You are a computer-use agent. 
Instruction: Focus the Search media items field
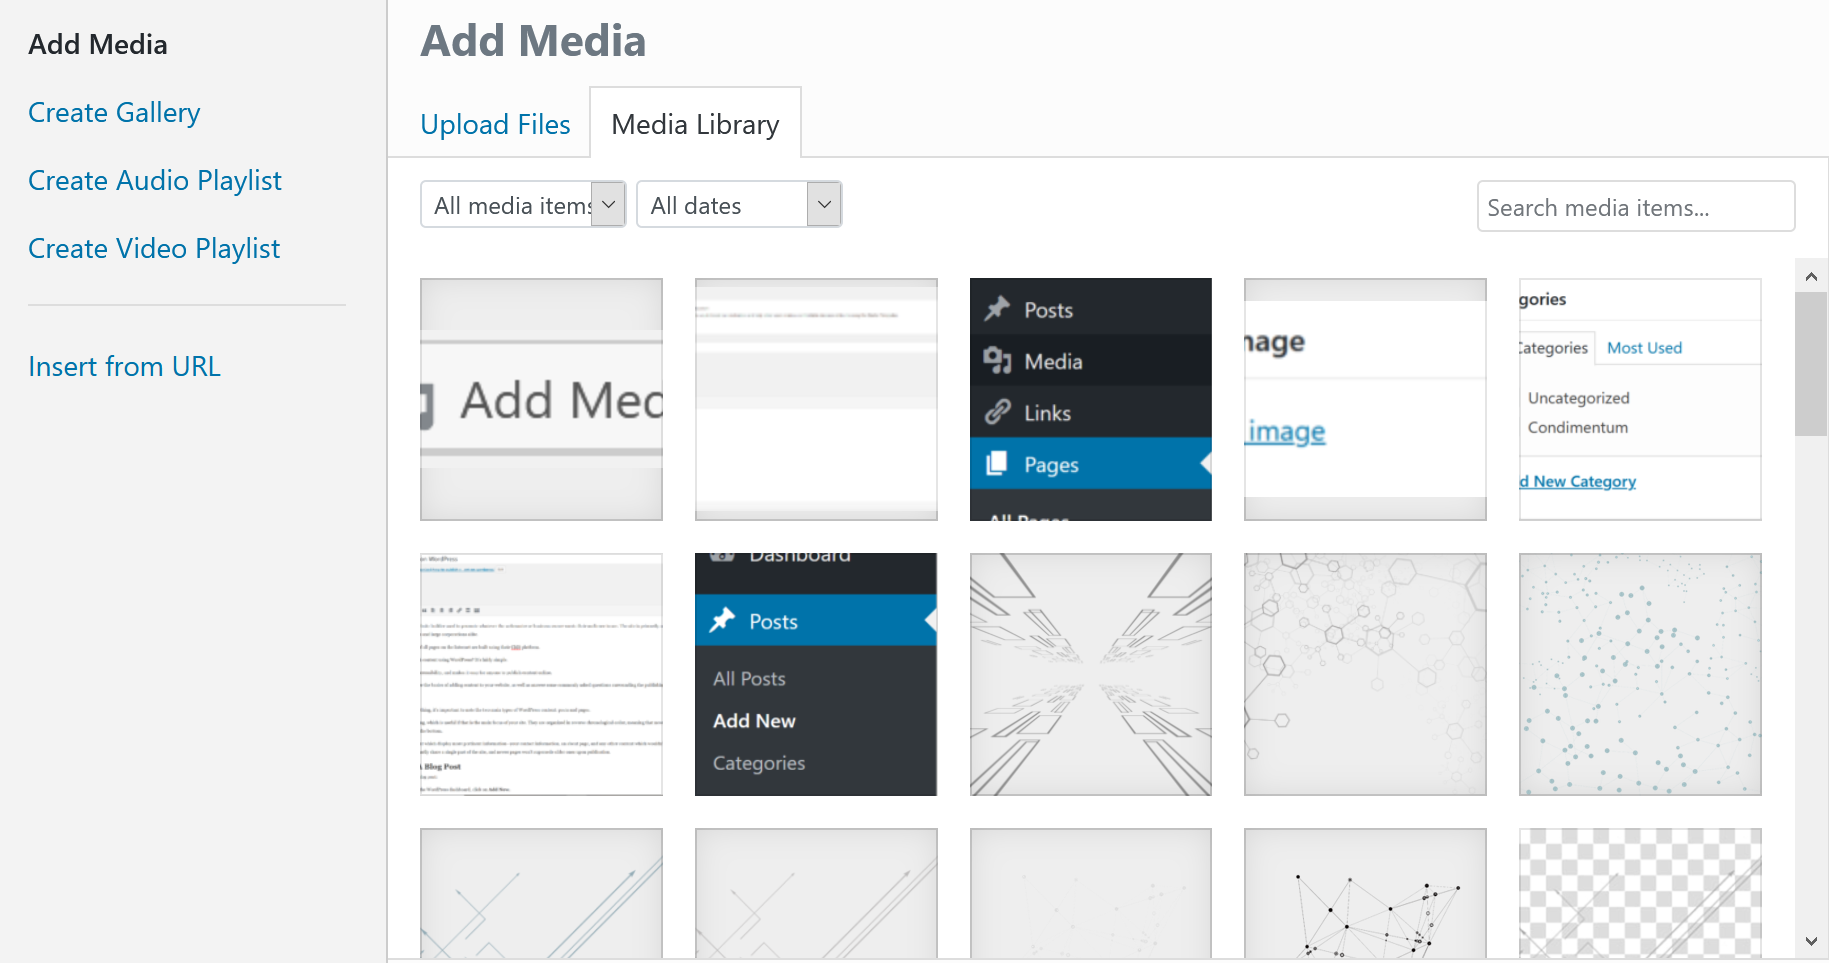pos(1636,206)
